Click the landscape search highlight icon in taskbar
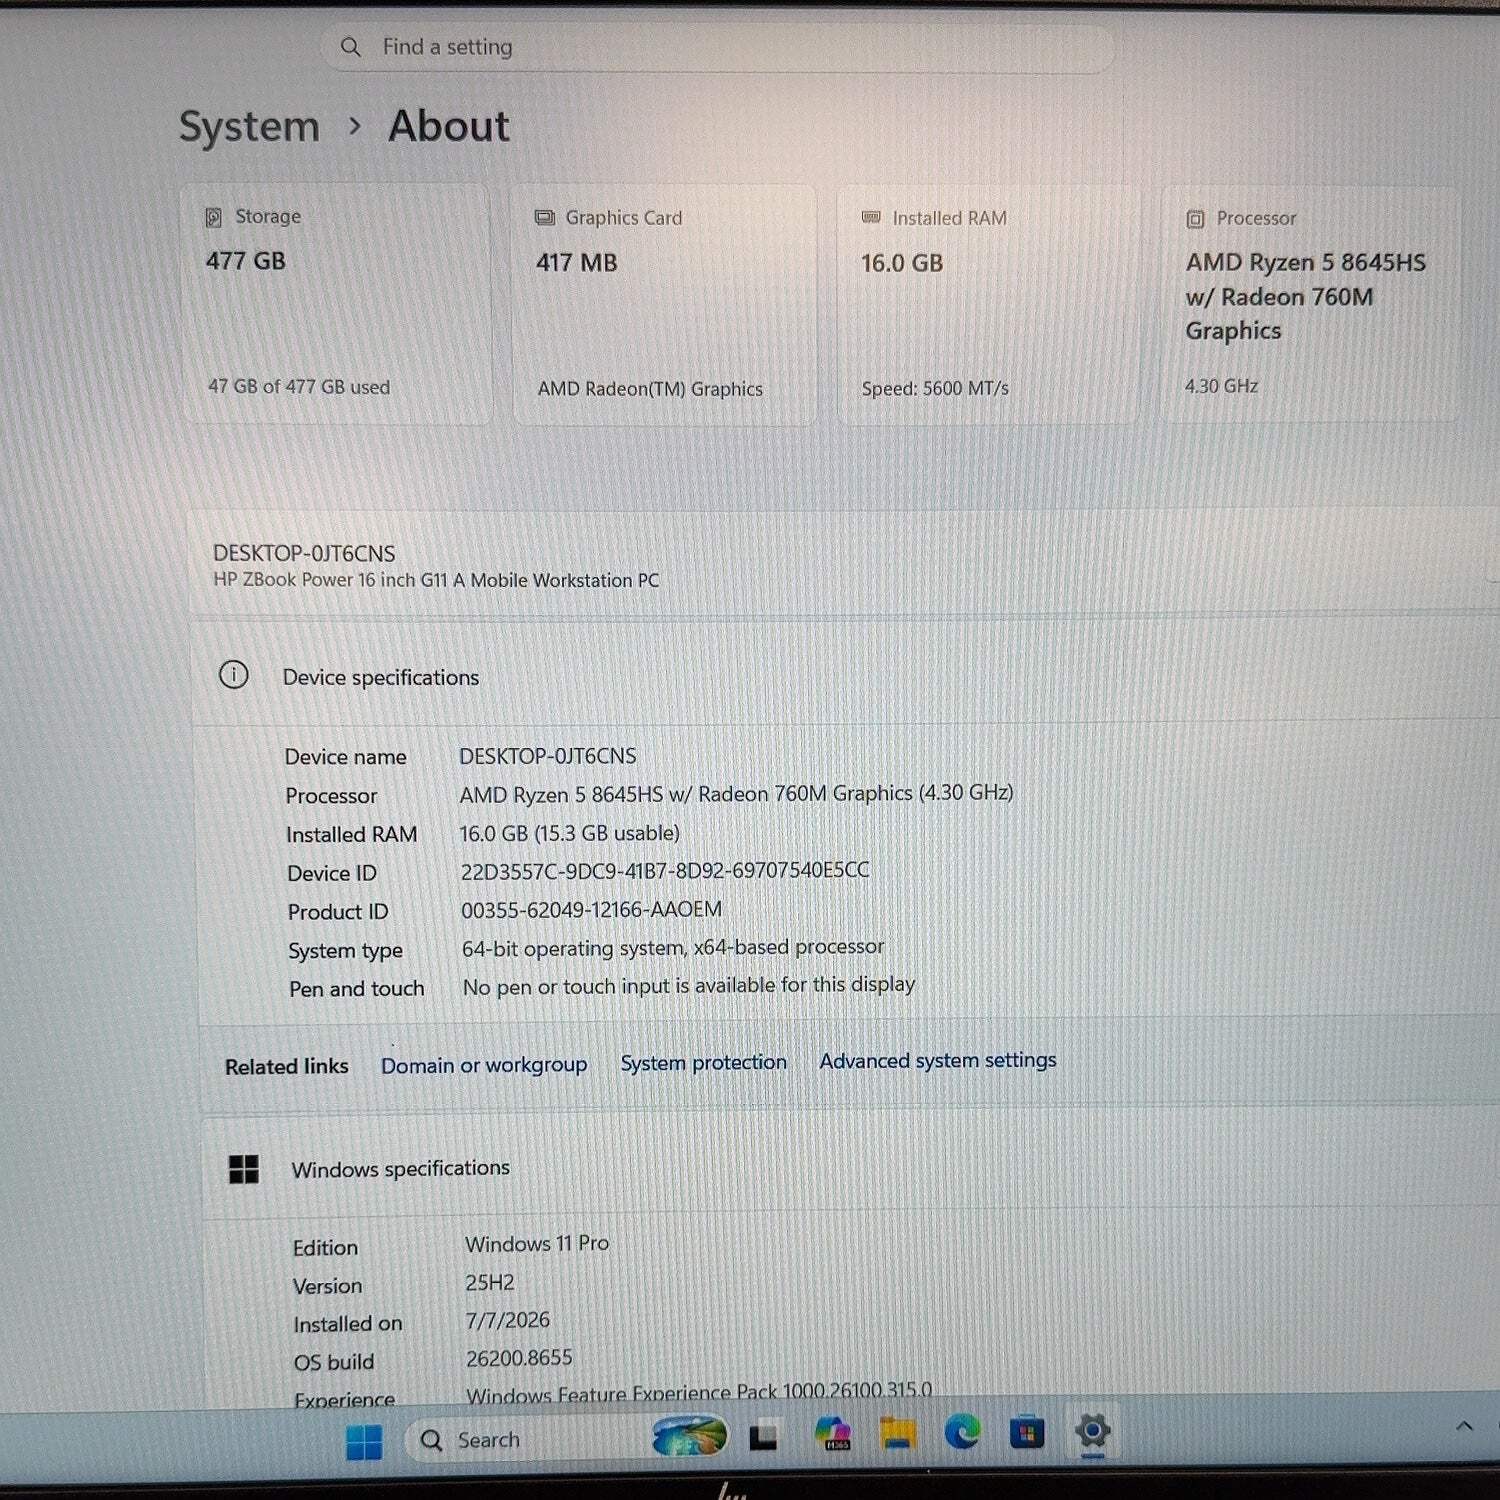Screen dimensions: 1500x1500 click(x=689, y=1436)
